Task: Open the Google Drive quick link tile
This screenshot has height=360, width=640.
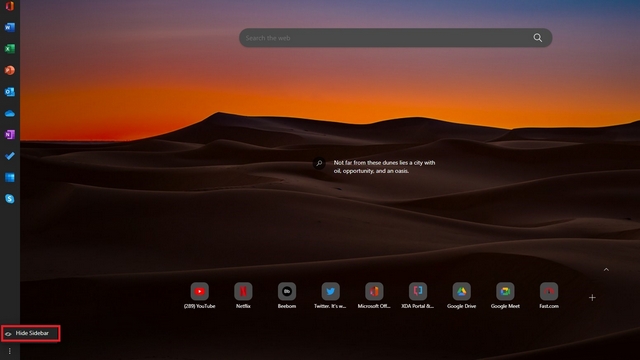Action: [461, 296]
